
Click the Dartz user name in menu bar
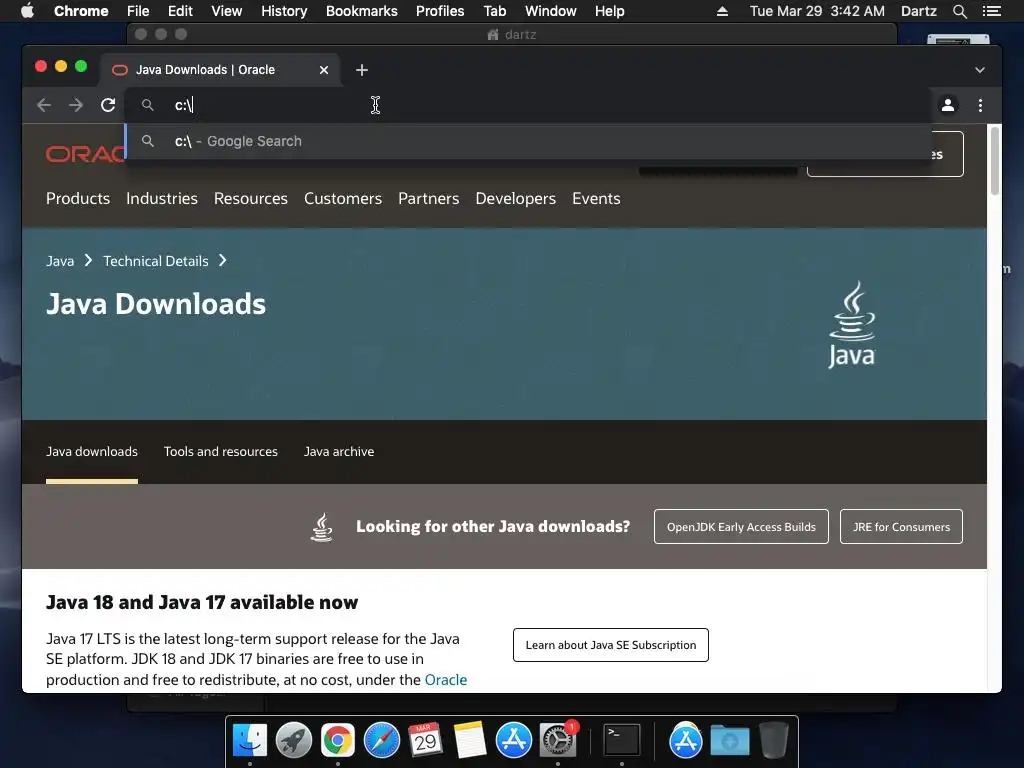(x=919, y=11)
